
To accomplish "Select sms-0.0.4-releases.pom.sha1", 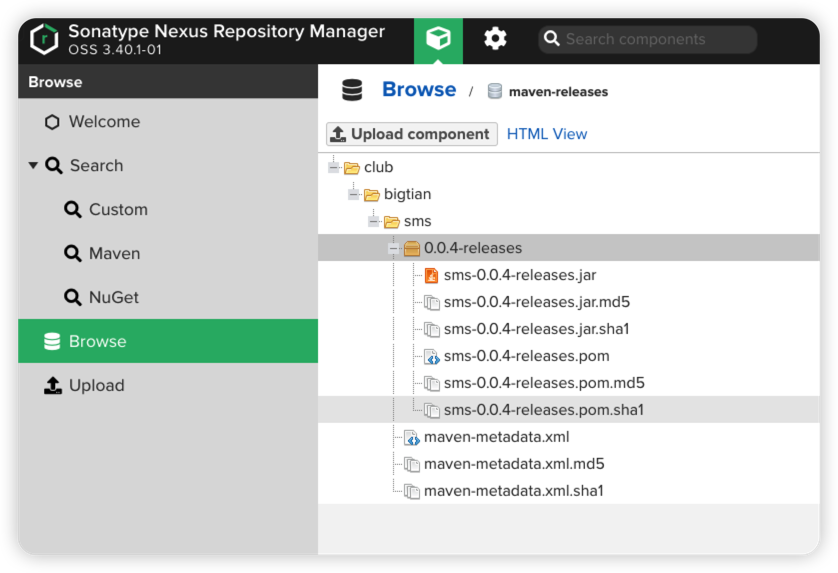I will tap(569, 409).
